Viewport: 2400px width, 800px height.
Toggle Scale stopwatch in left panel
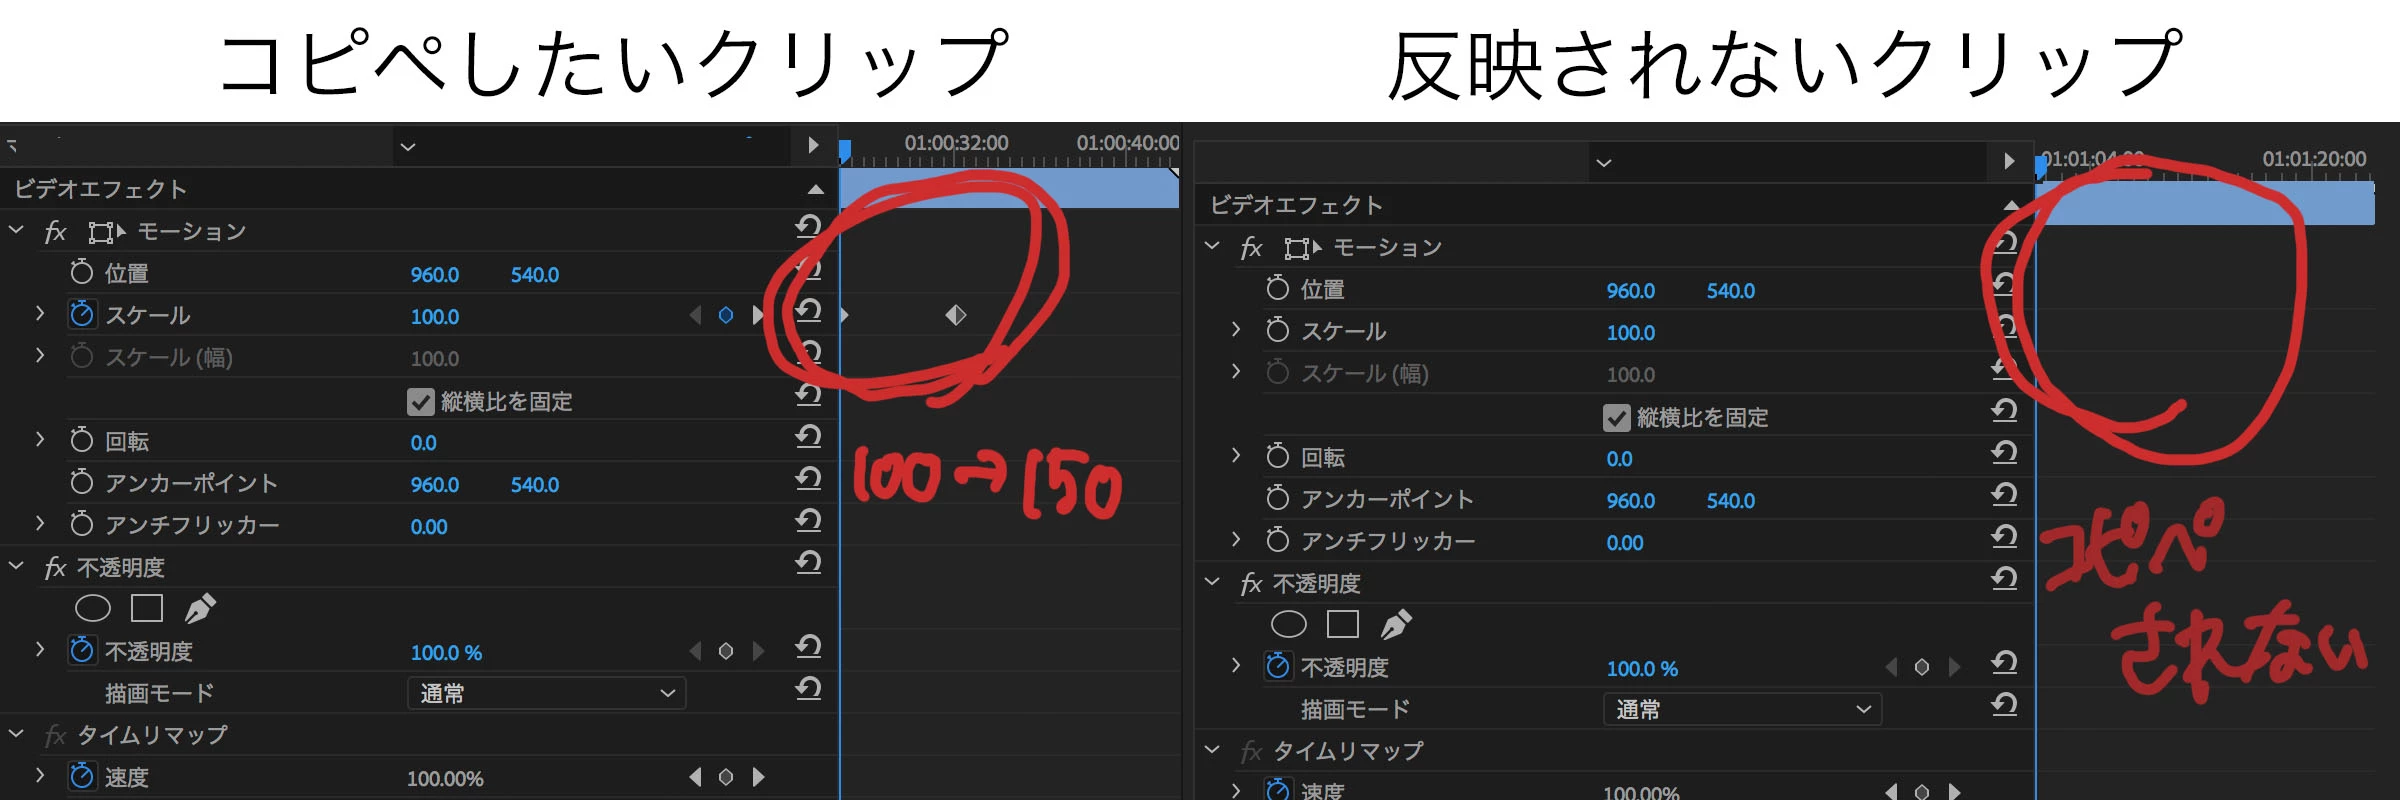pyautogui.click(x=82, y=314)
